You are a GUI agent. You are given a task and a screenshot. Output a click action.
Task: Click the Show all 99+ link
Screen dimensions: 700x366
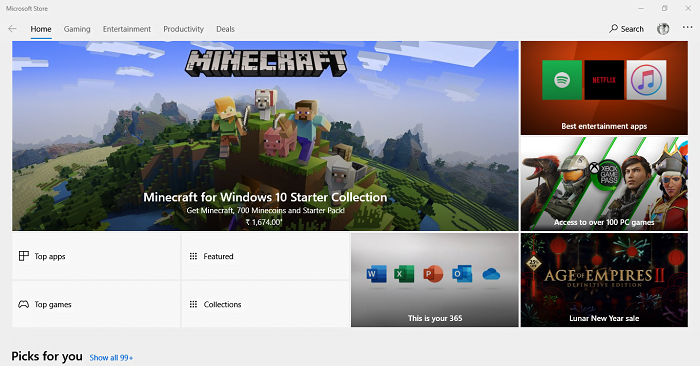tap(111, 358)
